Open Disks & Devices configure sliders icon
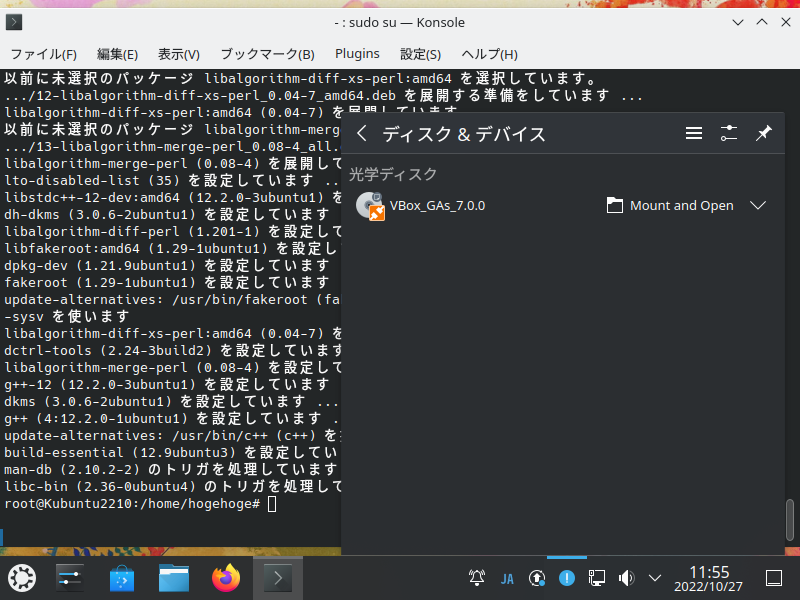 pos(729,134)
